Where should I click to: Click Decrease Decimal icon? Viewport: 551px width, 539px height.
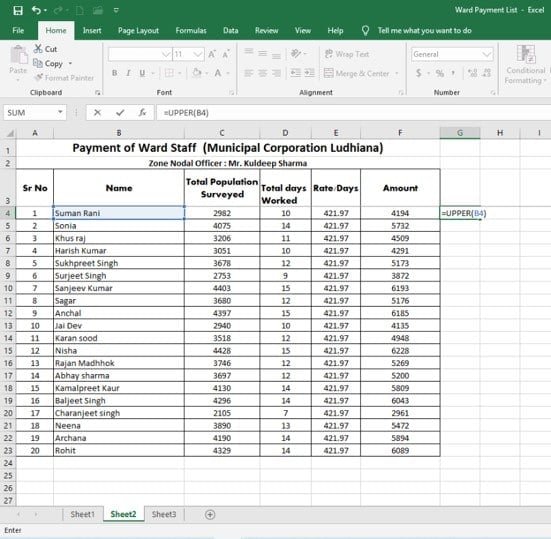point(487,73)
